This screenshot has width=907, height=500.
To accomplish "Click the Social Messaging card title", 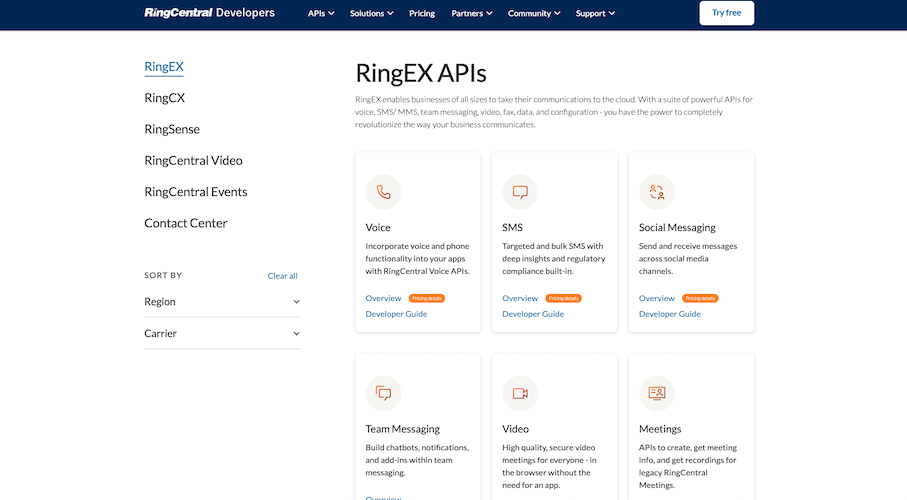I will 677,227.
